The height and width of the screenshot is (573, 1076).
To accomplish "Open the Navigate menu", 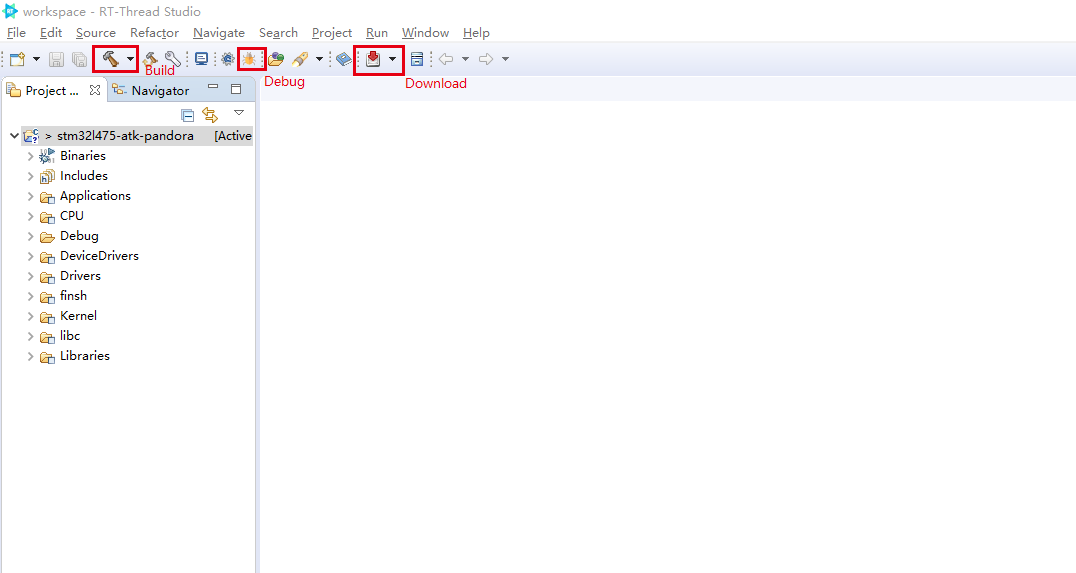I will tap(219, 33).
